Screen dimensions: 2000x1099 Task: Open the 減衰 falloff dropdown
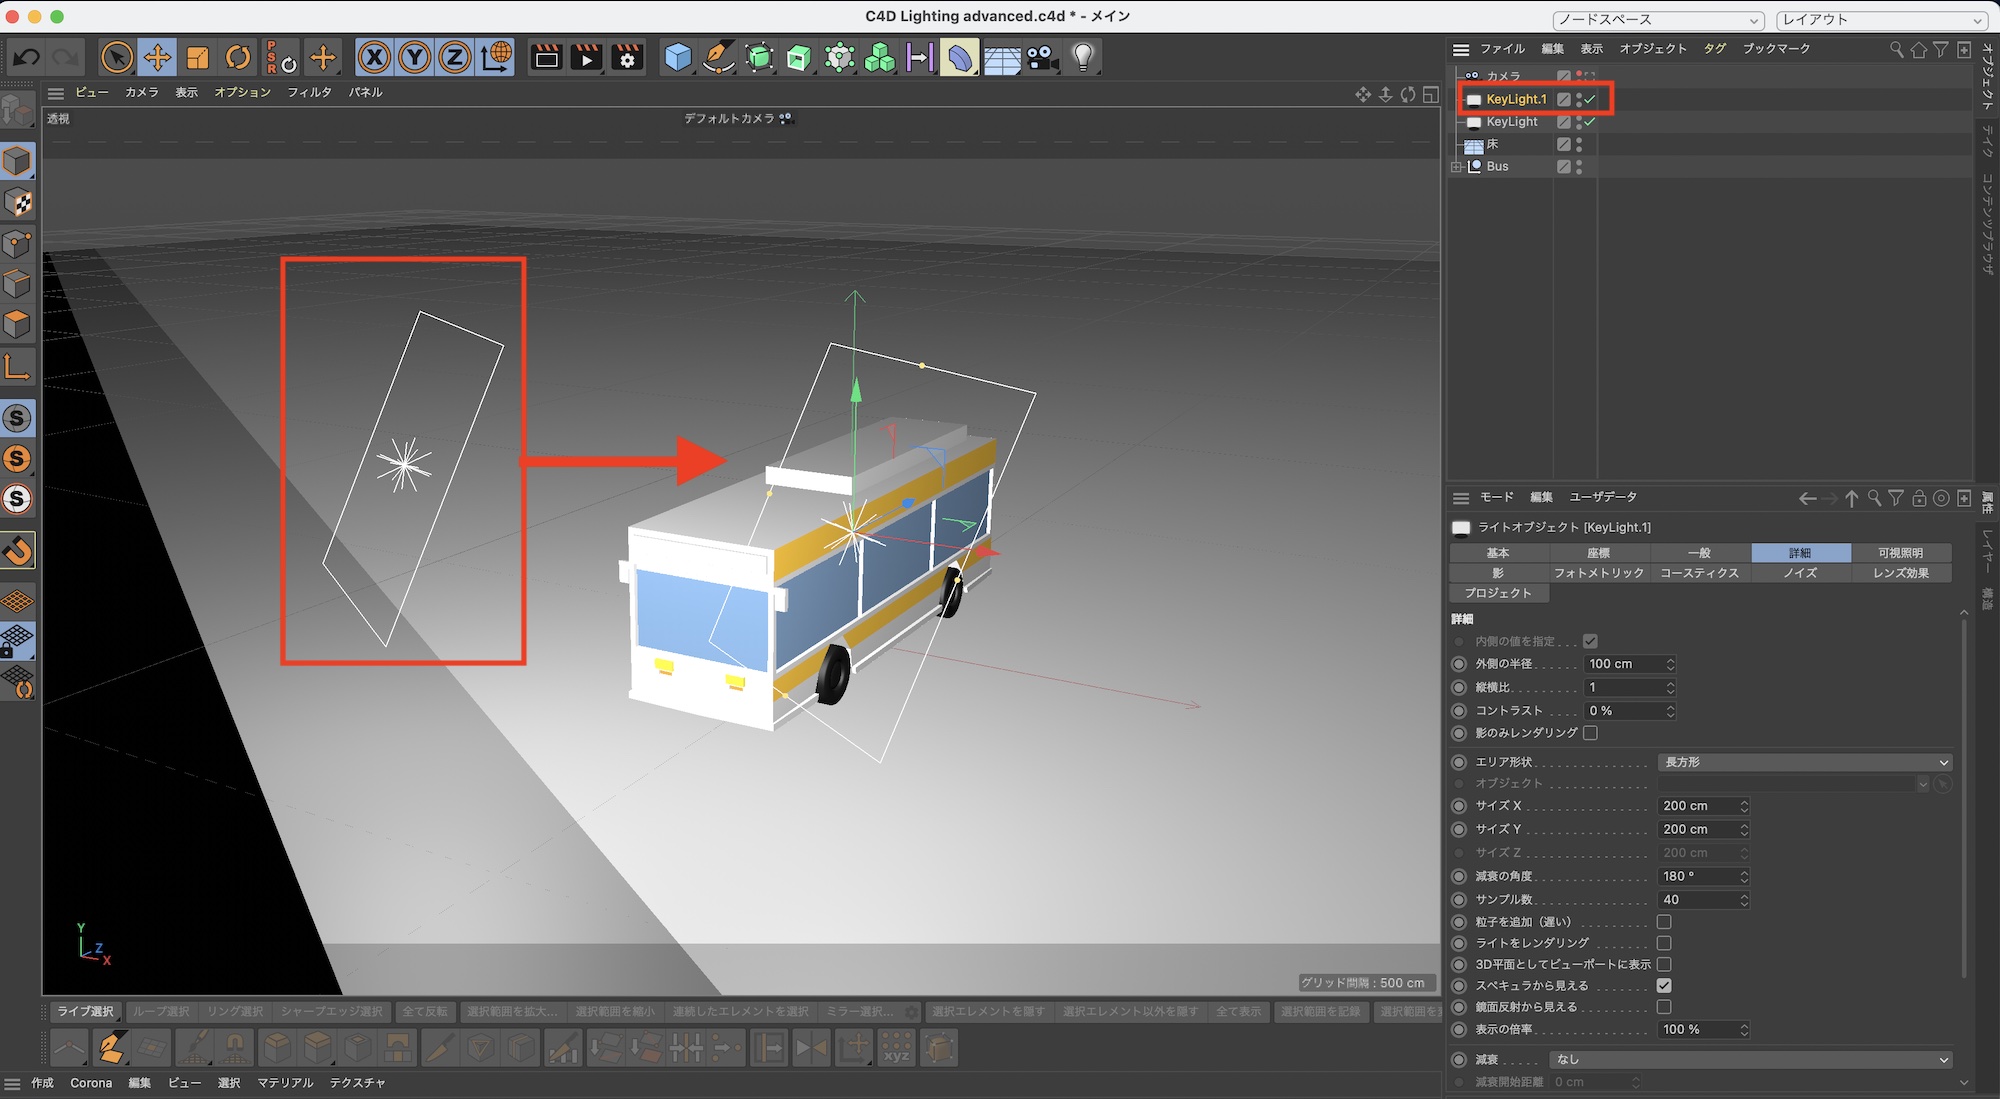point(1750,1059)
